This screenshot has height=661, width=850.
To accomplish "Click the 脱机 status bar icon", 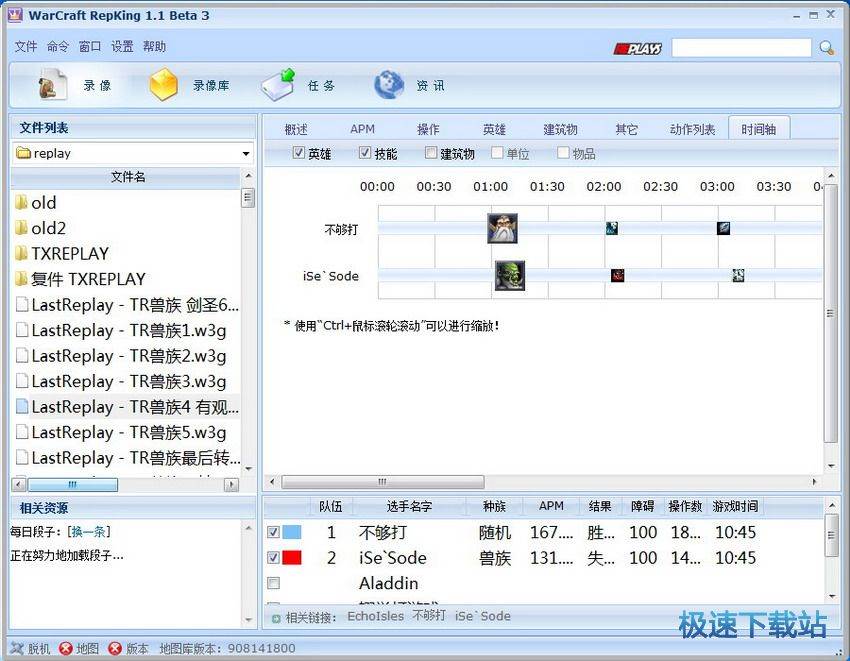I will [18, 648].
